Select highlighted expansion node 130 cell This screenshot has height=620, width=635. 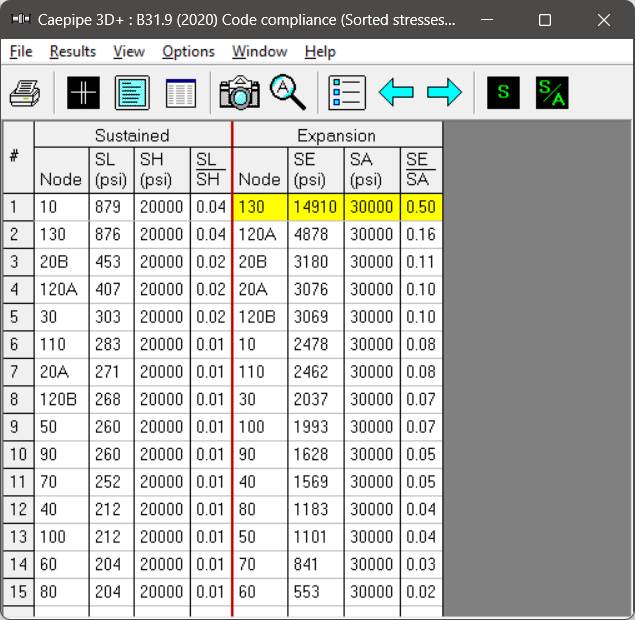click(x=260, y=207)
